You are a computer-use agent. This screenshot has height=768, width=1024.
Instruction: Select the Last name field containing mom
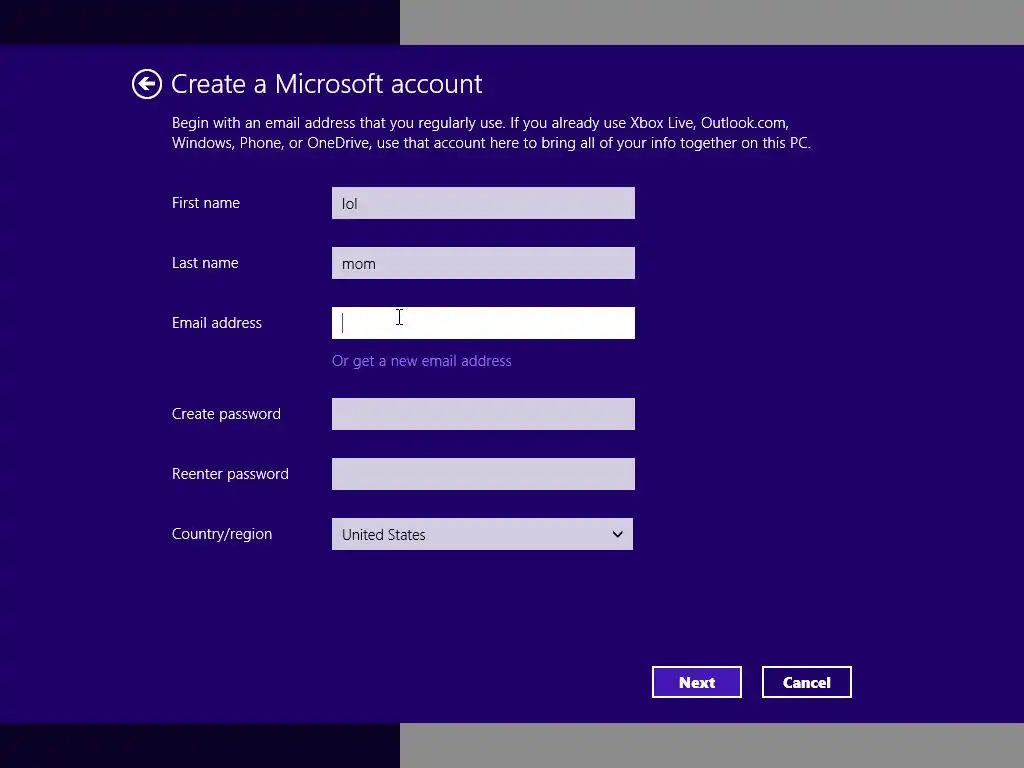click(x=483, y=263)
